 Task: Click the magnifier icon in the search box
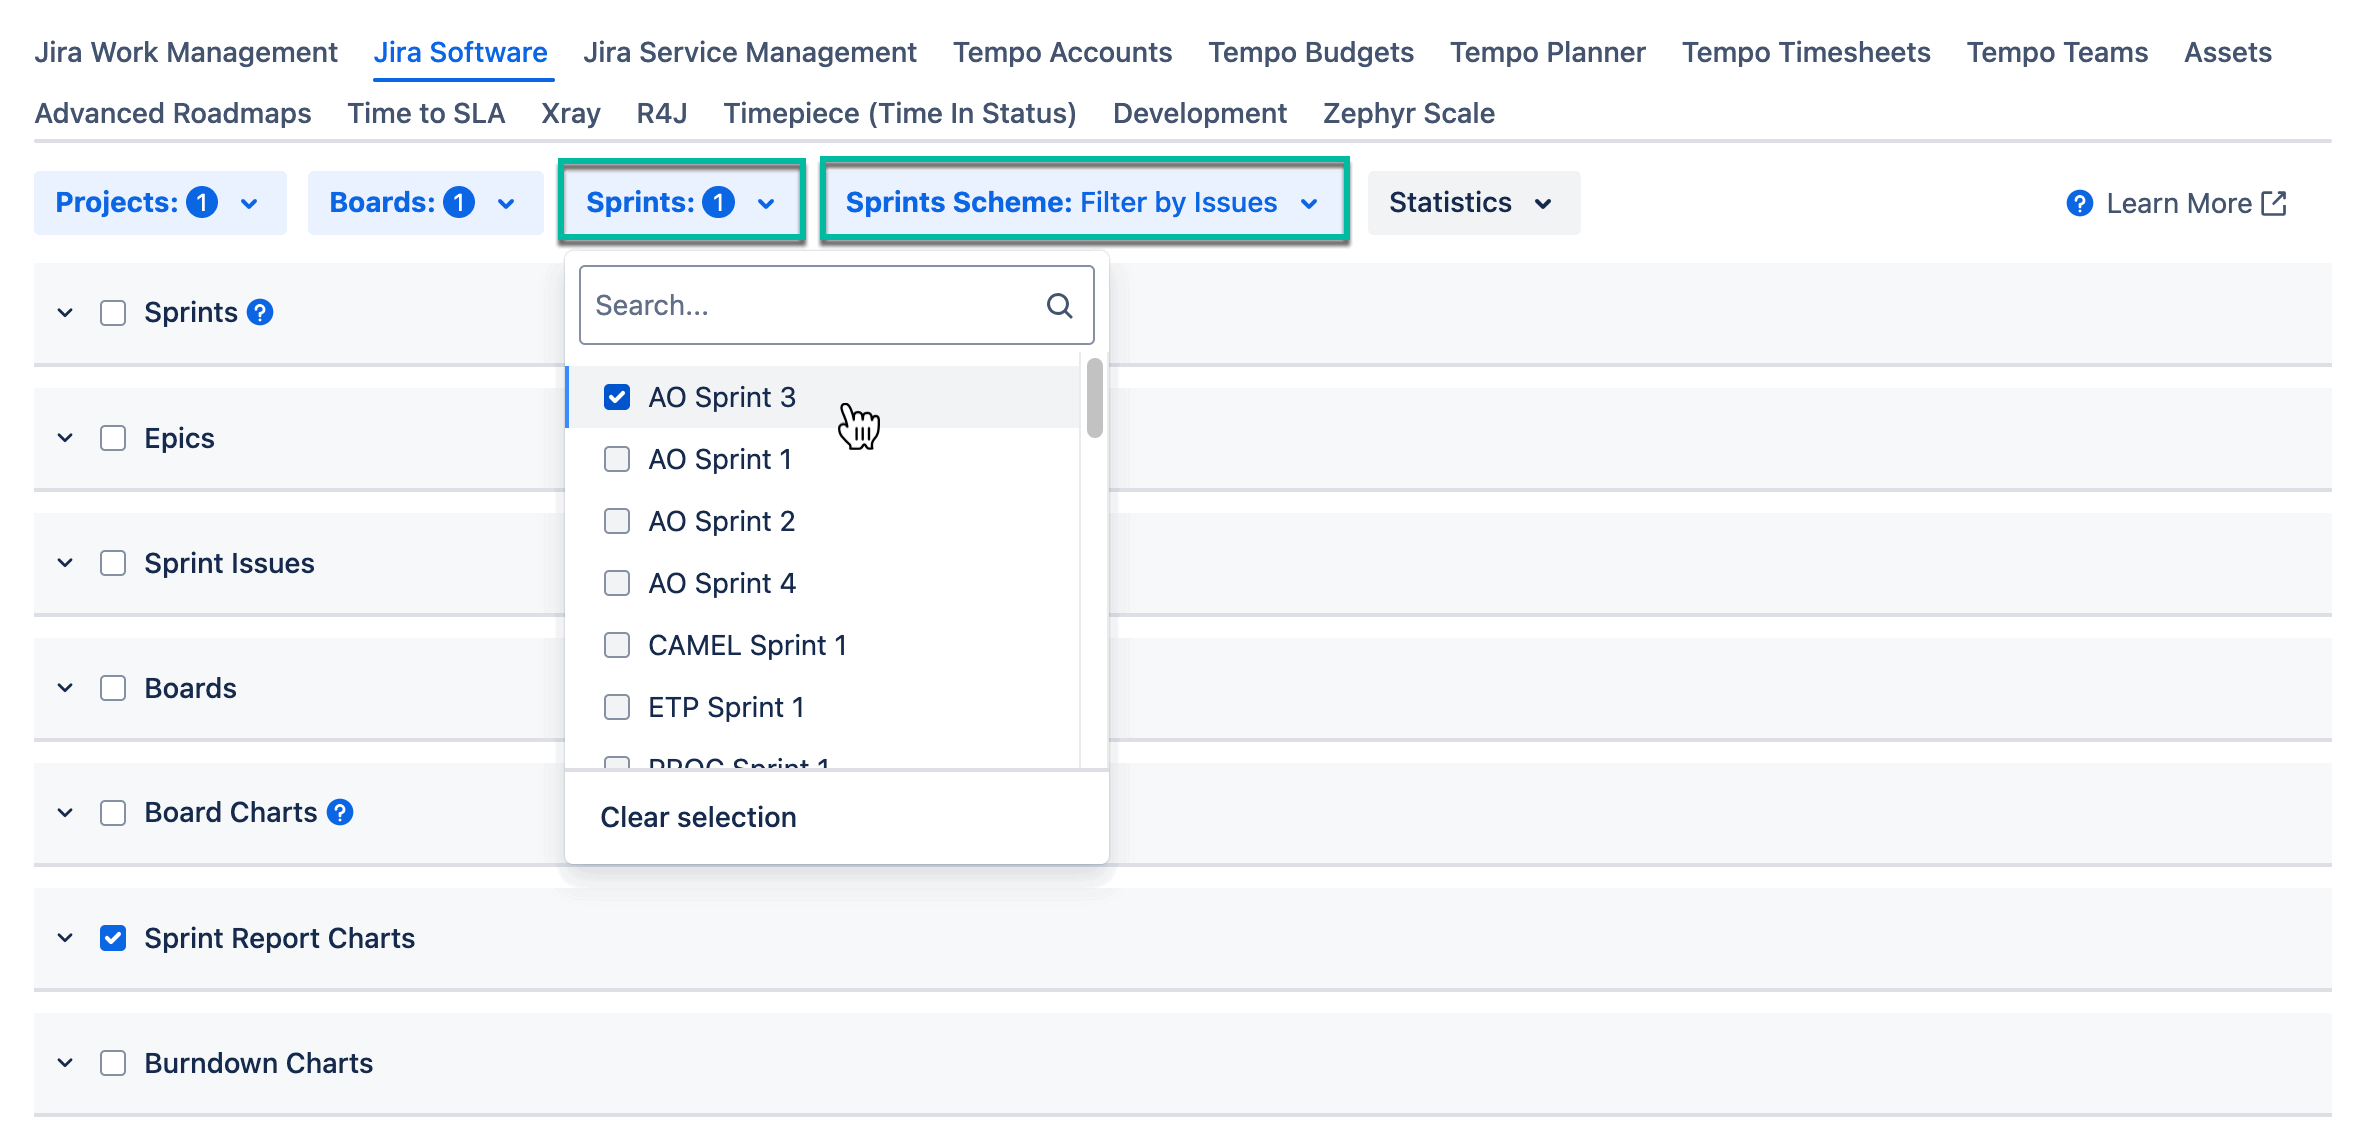pos(1058,304)
